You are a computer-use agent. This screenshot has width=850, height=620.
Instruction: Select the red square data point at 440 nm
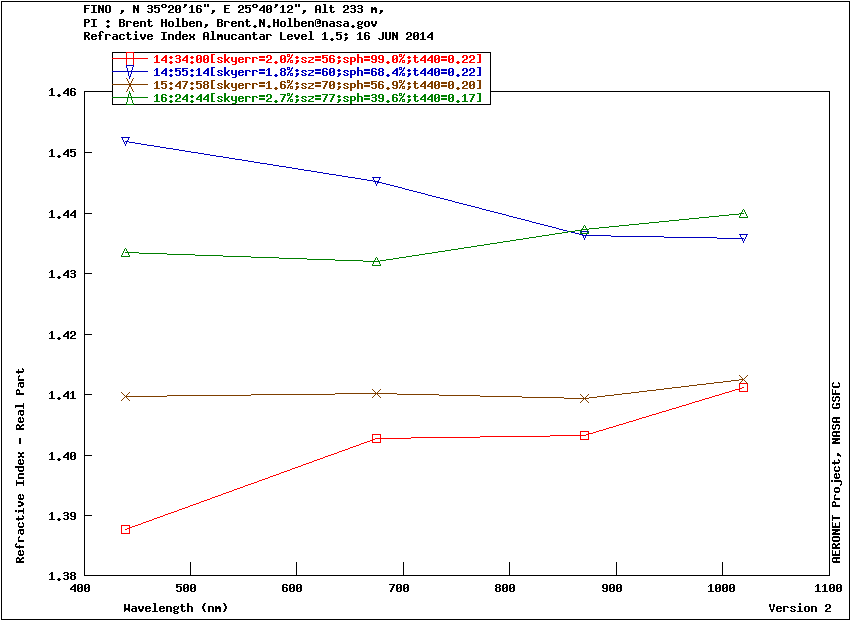click(125, 529)
